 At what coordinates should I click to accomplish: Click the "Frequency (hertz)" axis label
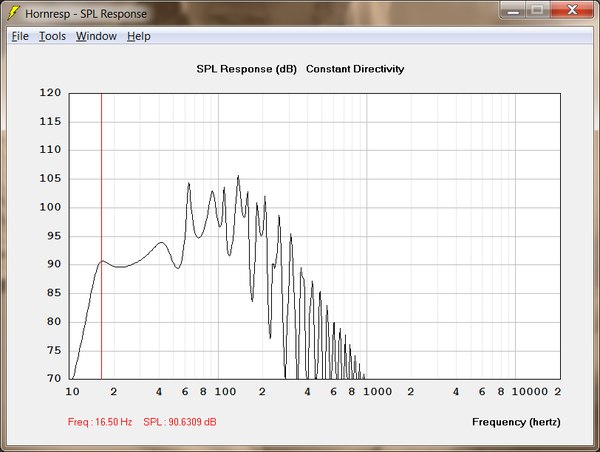coord(517,422)
